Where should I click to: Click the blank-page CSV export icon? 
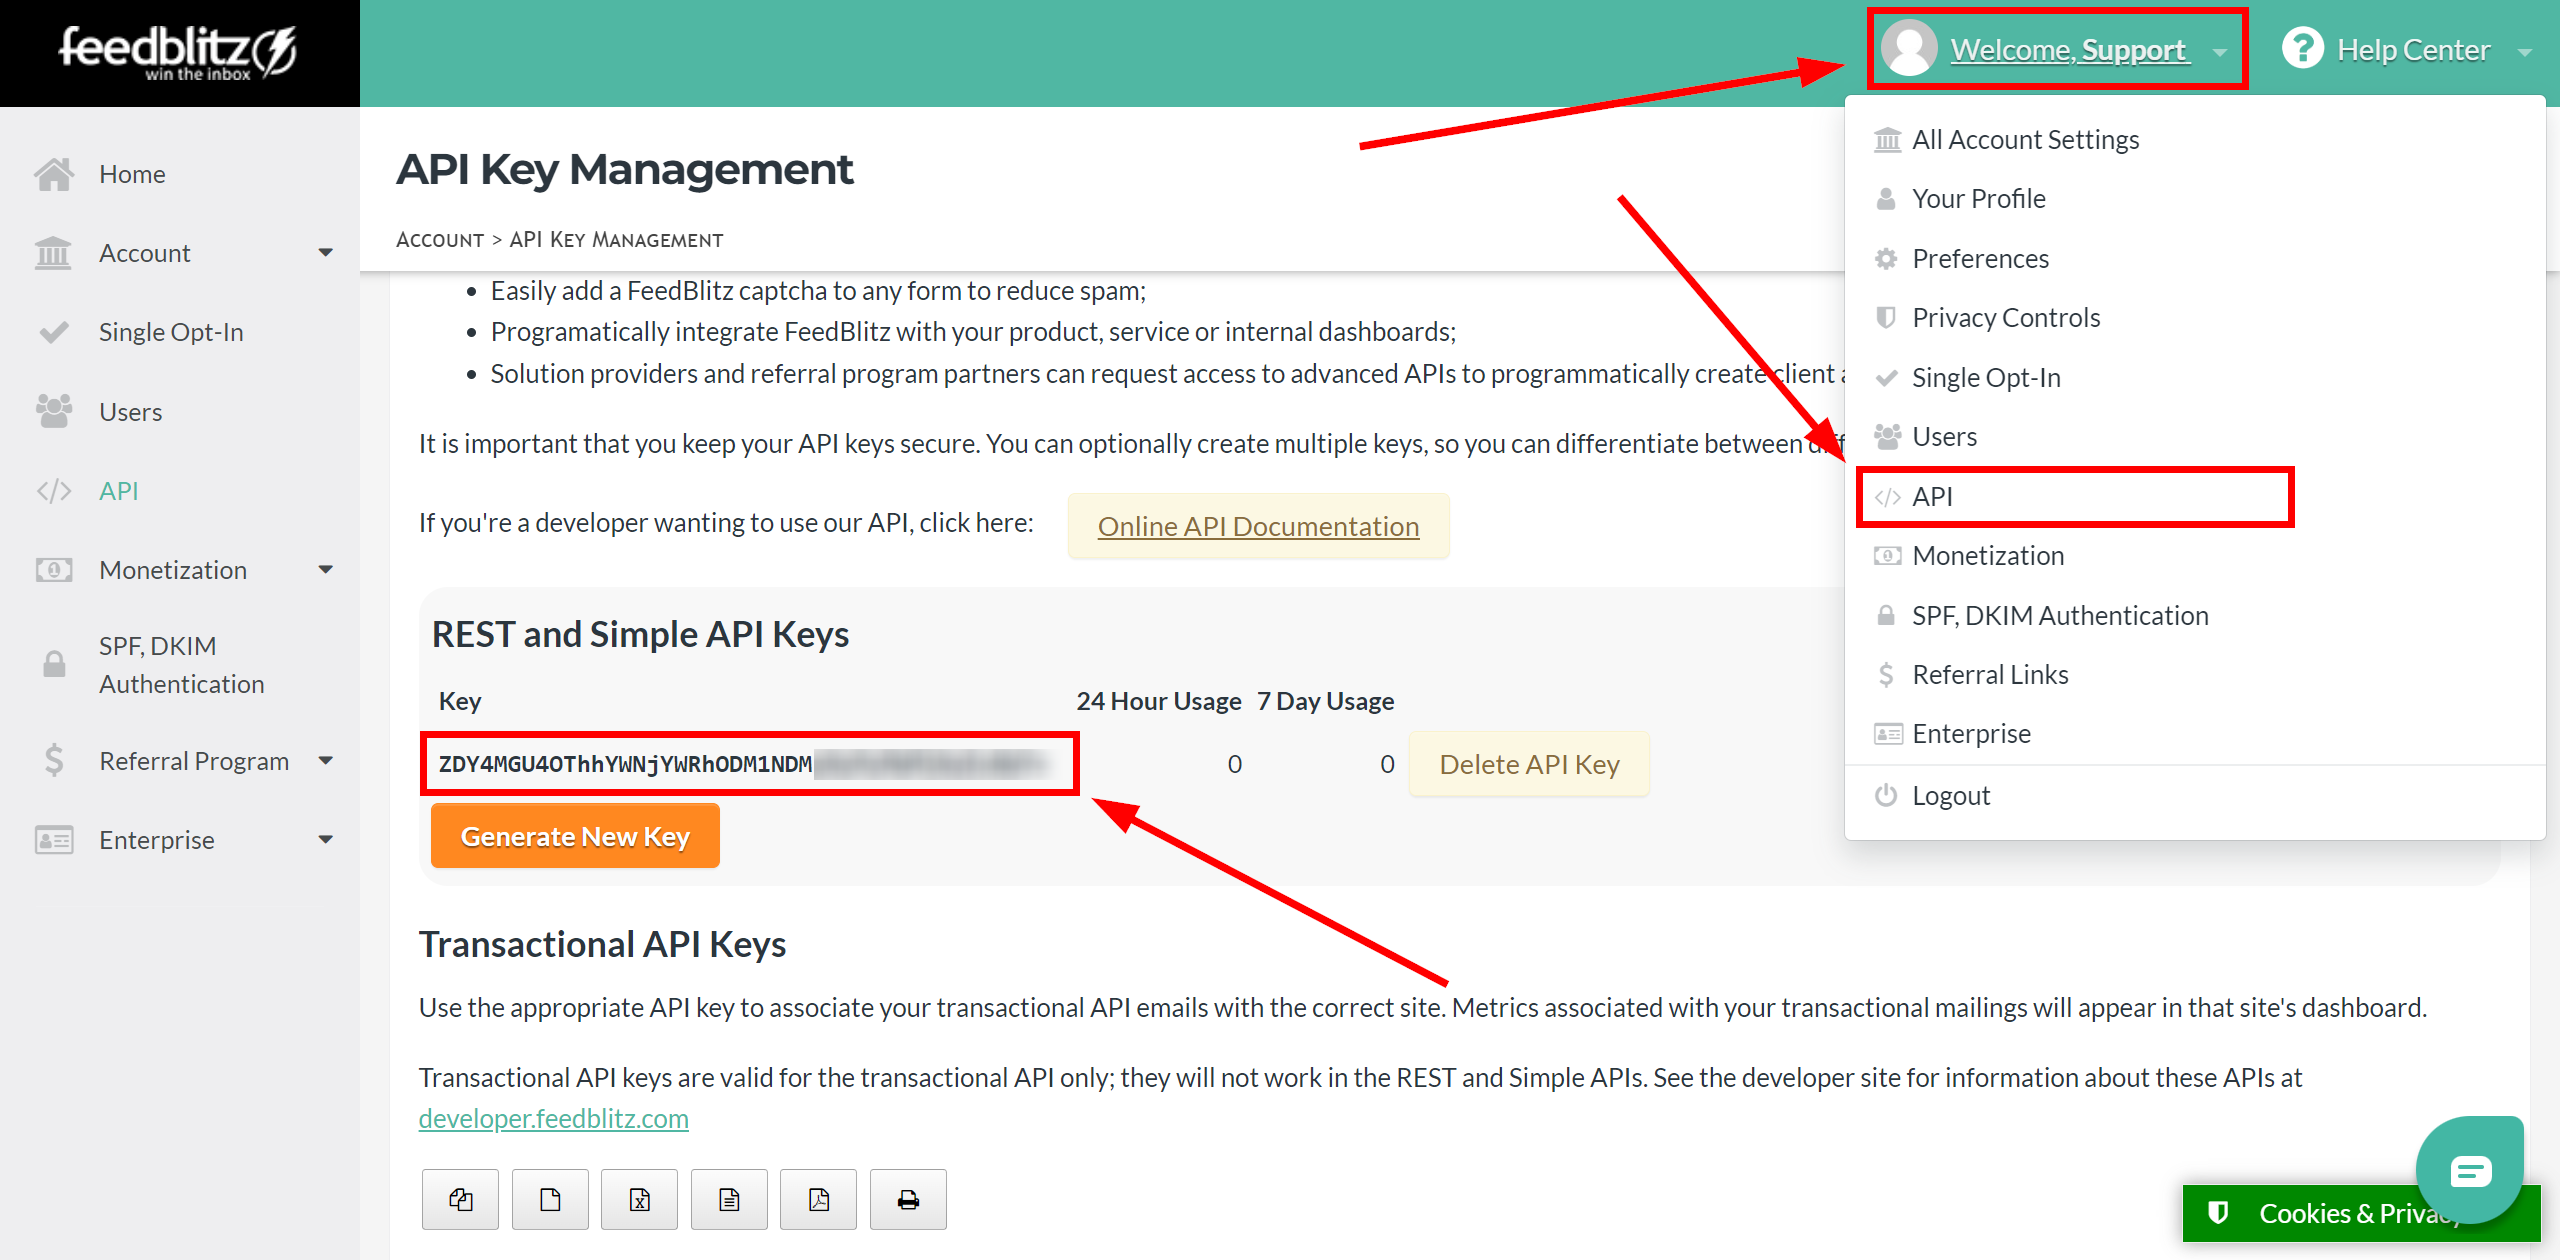(x=550, y=1199)
